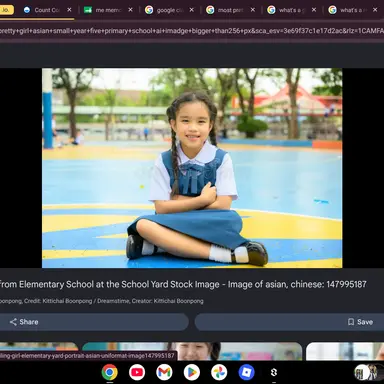Switch to the 'most pret' tab

click(230, 10)
